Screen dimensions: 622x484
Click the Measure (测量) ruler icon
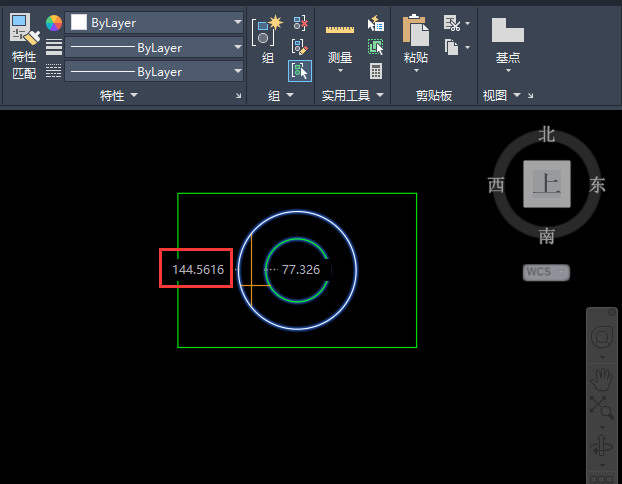pos(340,30)
